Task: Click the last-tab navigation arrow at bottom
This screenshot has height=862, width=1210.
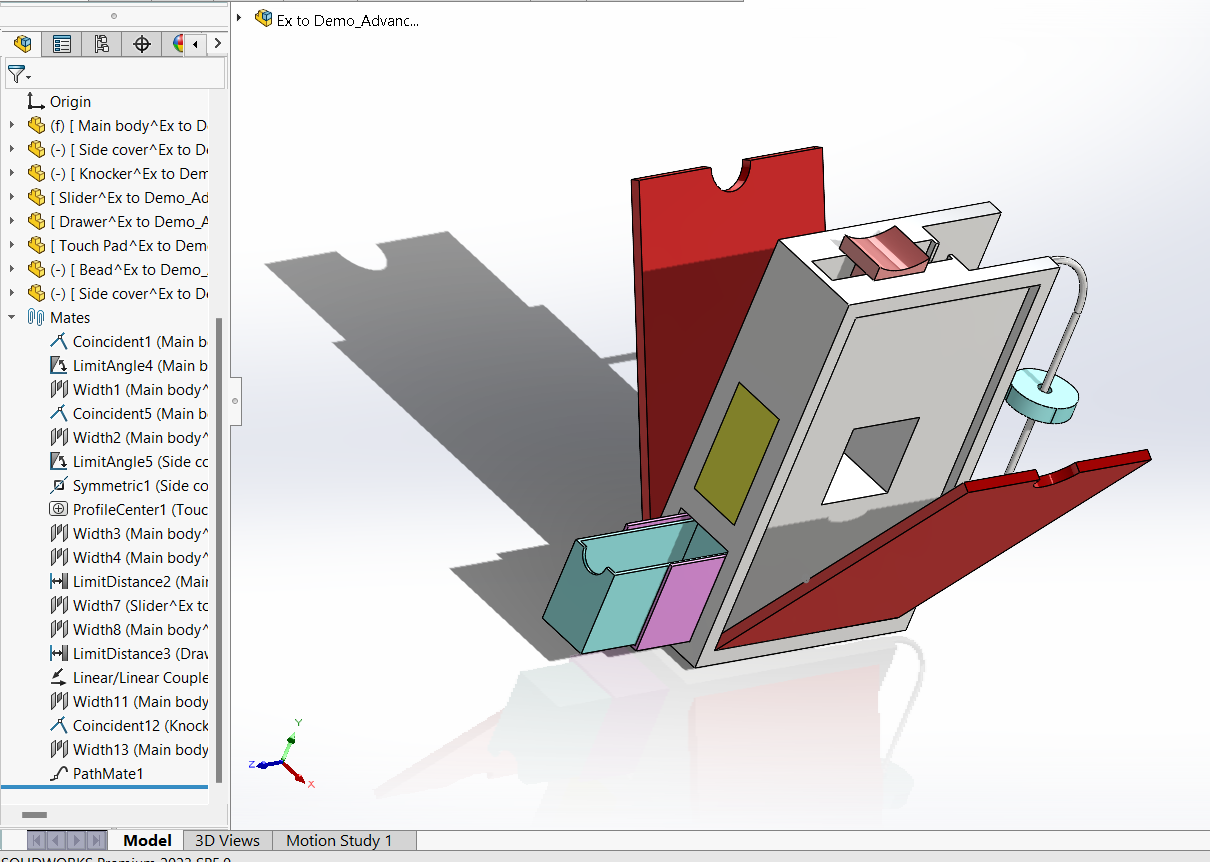Action: [x=96, y=840]
